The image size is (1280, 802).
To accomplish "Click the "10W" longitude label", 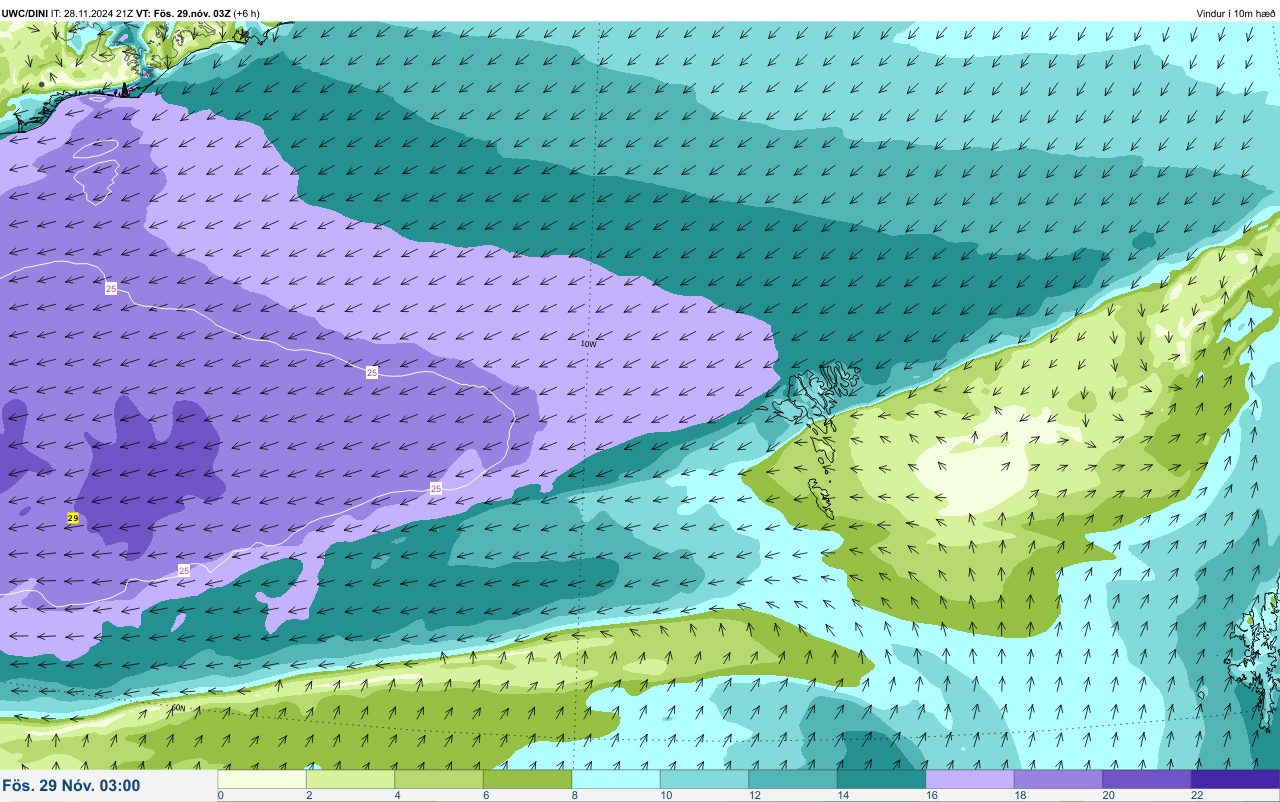I will (x=589, y=343).
